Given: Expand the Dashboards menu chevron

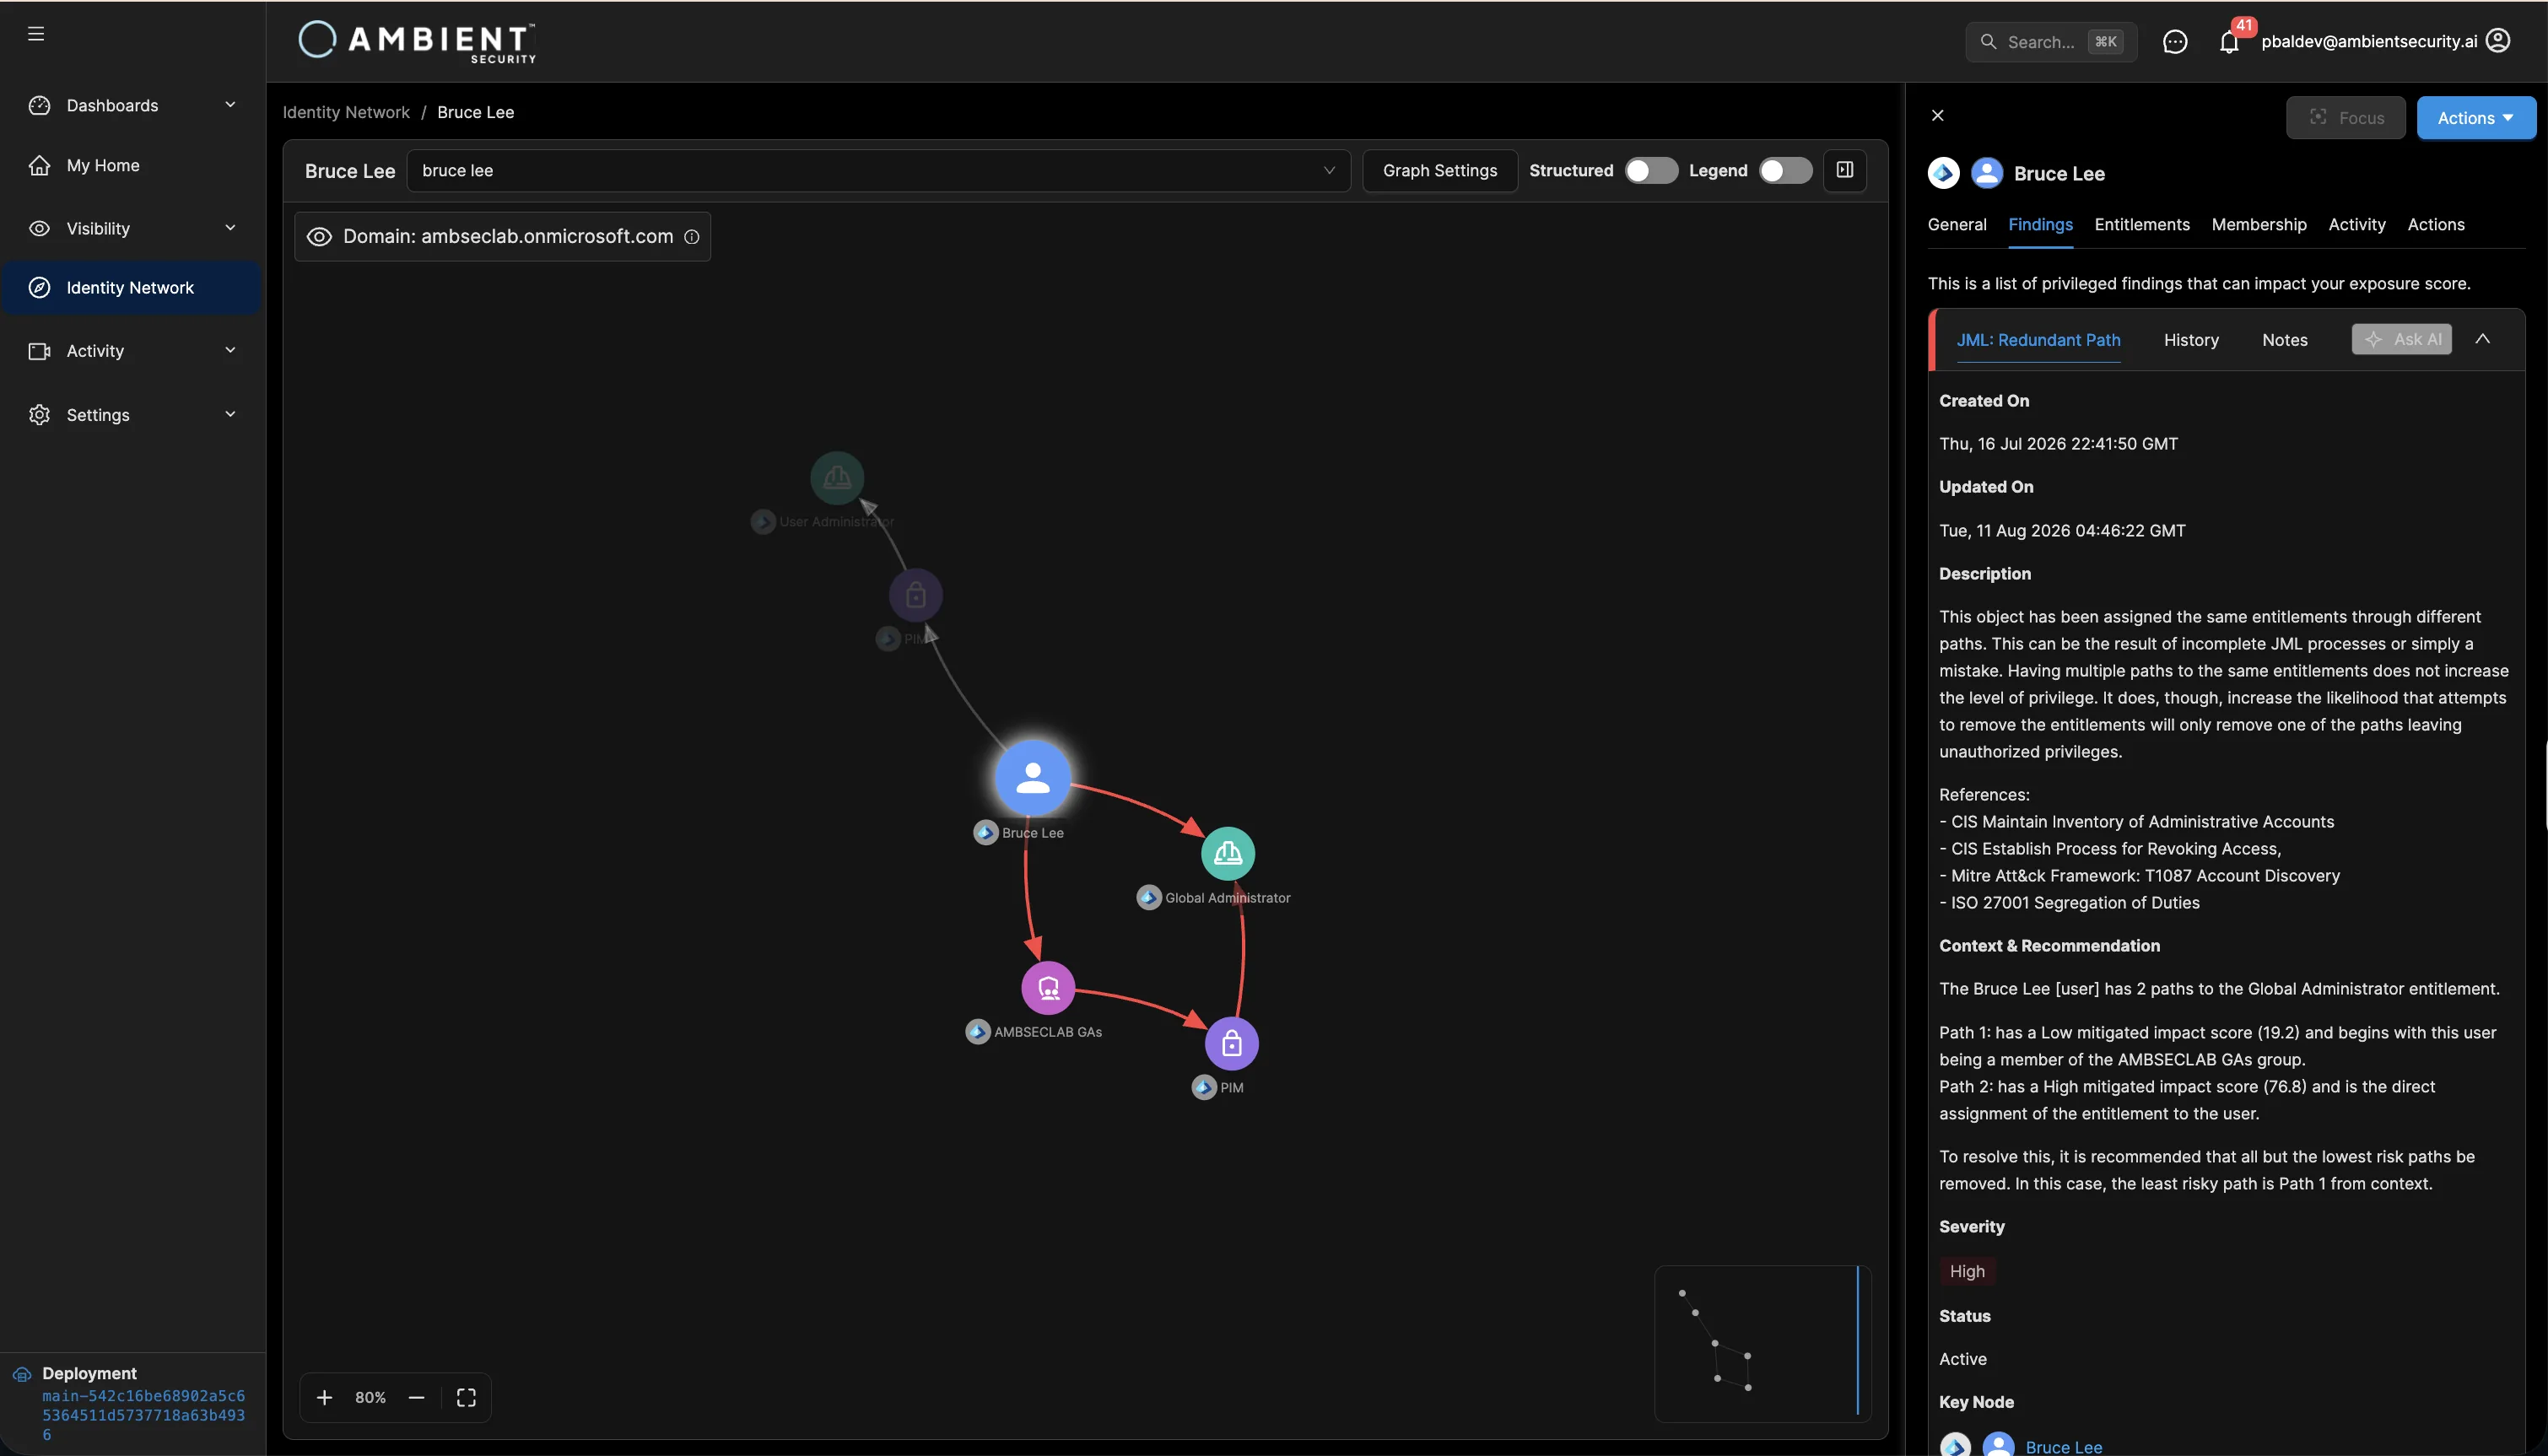Looking at the screenshot, I should (230, 104).
